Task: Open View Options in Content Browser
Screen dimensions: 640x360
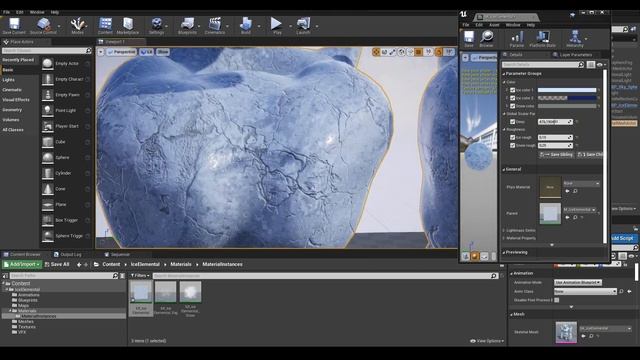Action: pos(487,341)
